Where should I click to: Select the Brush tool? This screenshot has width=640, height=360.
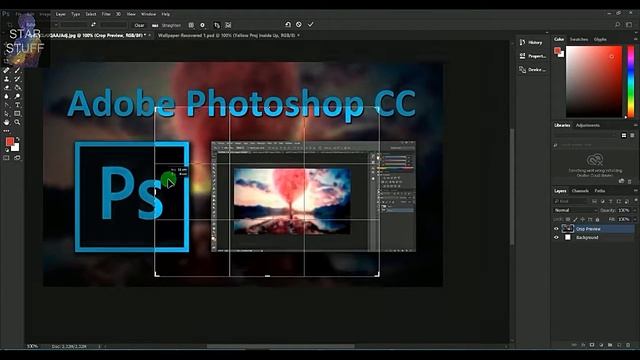[x=17, y=70]
